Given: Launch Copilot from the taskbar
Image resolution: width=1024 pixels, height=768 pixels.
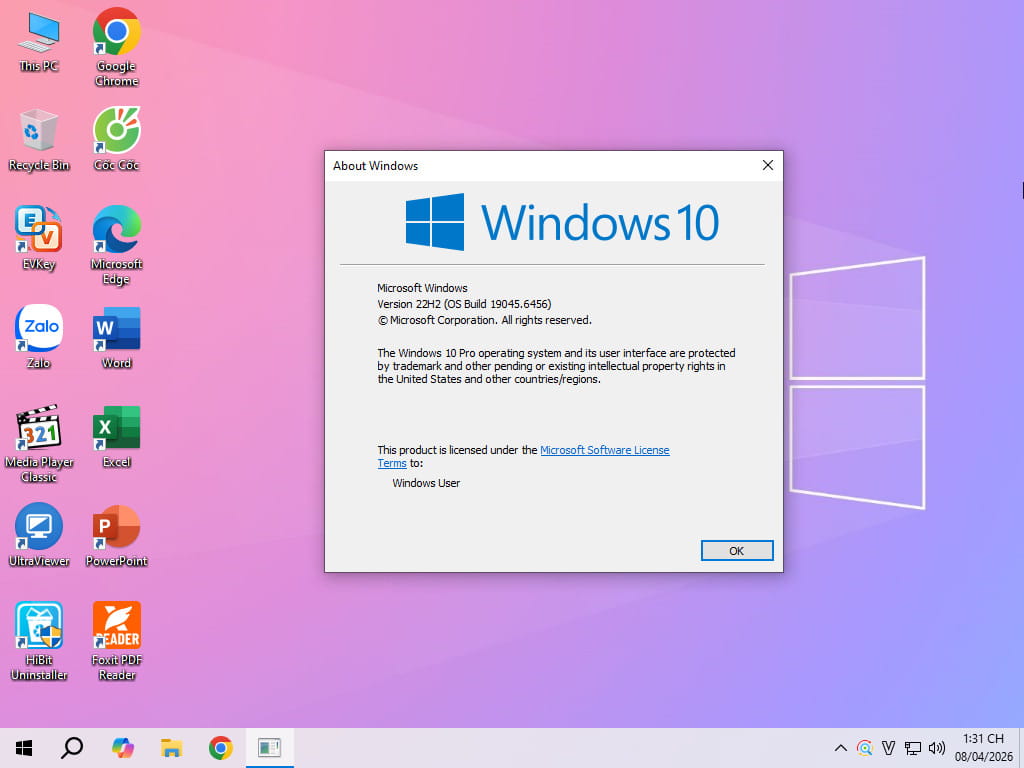Looking at the screenshot, I should pyautogui.click(x=122, y=748).
